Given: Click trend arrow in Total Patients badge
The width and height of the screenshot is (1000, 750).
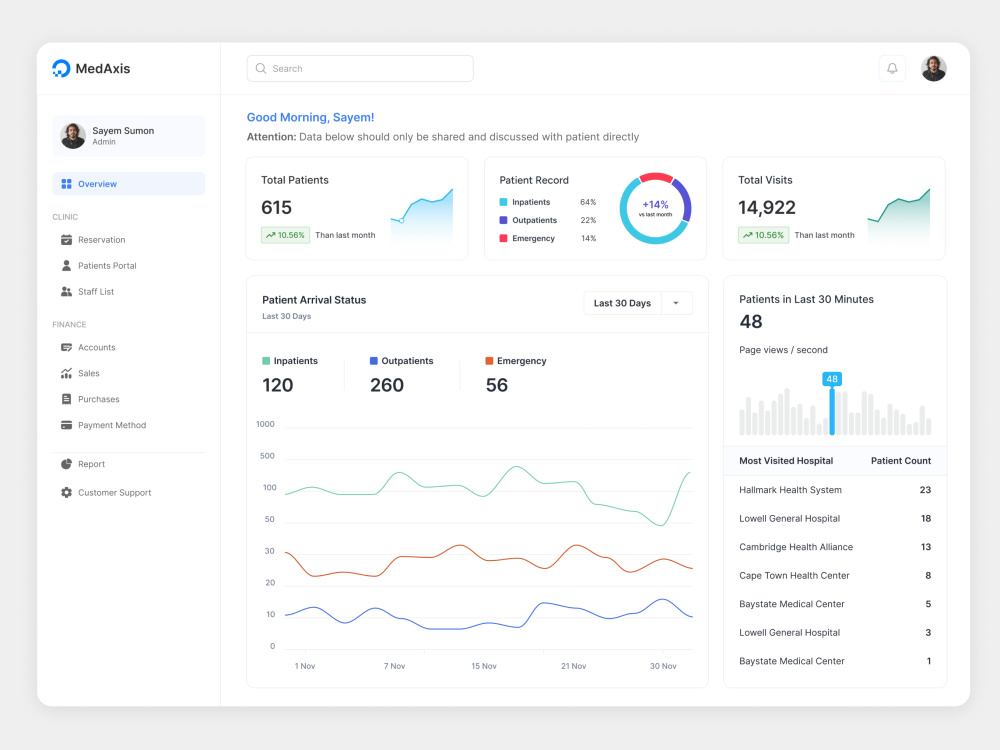Looking at the screenshot, I should [x=270, y=235].
